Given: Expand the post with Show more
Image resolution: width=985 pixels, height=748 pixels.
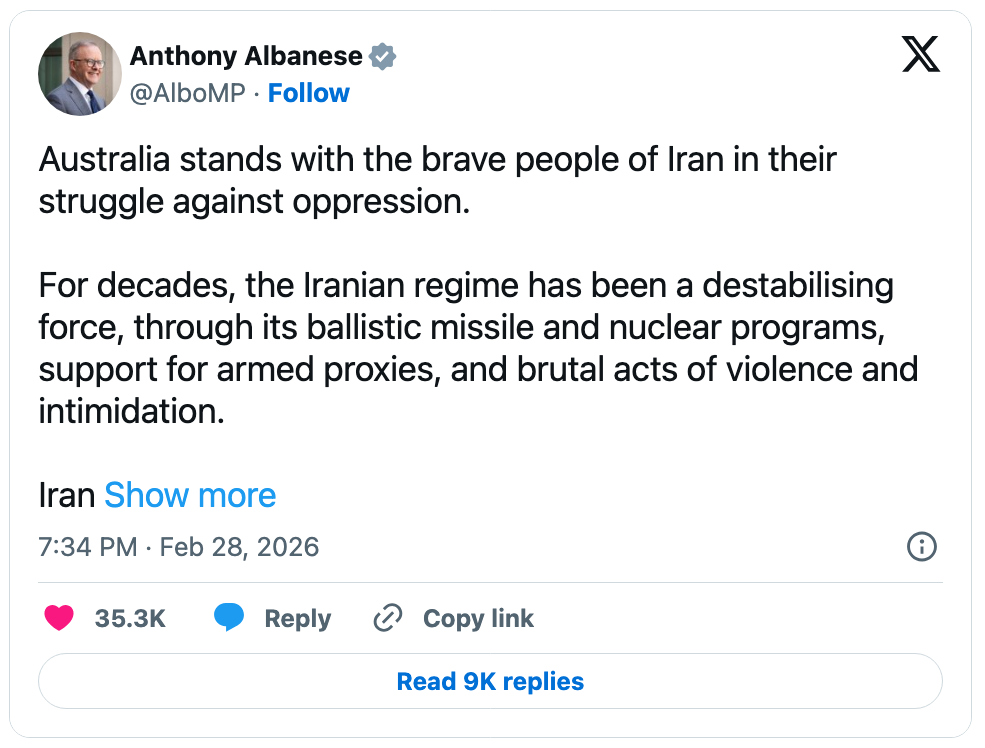Looking at the screenshot, I should point(190,495).
